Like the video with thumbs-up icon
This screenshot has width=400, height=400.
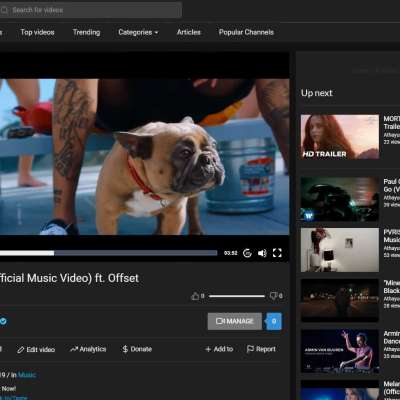click(195, 296)
